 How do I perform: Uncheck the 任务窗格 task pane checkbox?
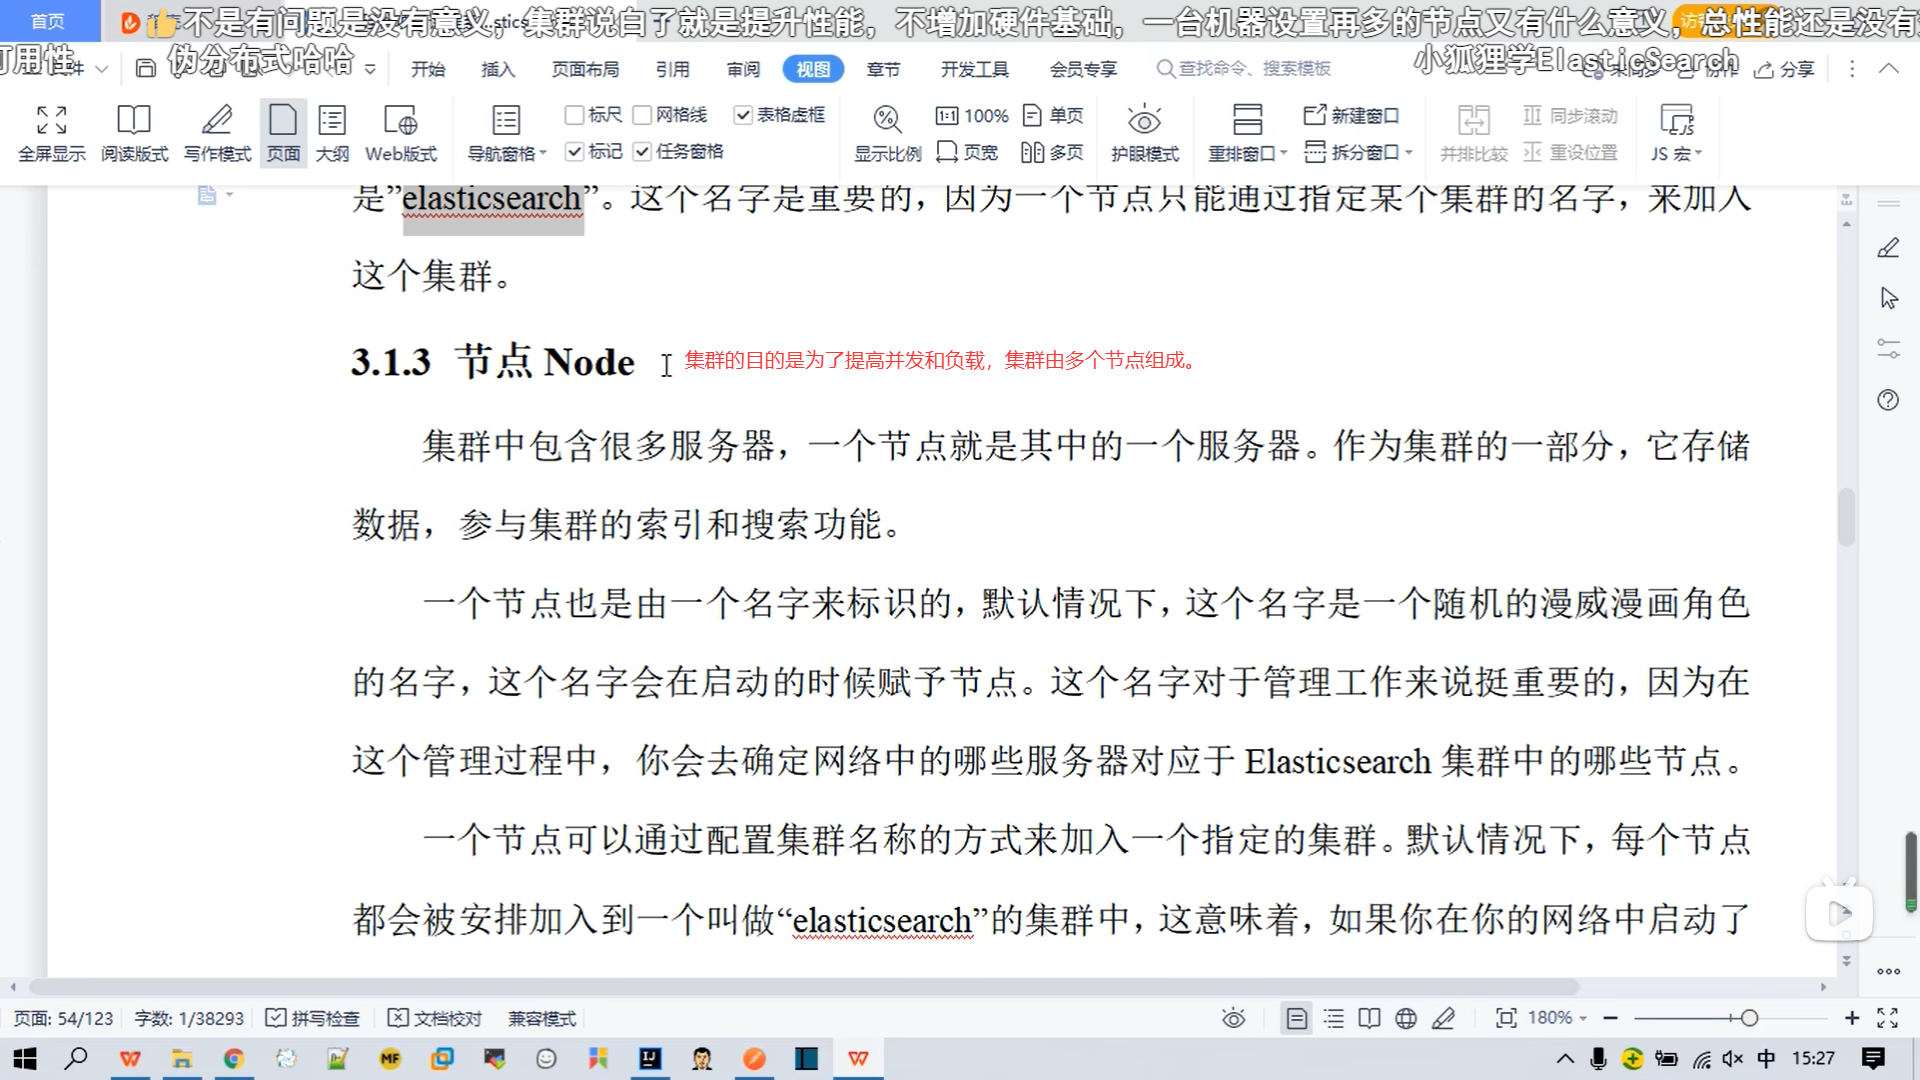pos(643,151)
